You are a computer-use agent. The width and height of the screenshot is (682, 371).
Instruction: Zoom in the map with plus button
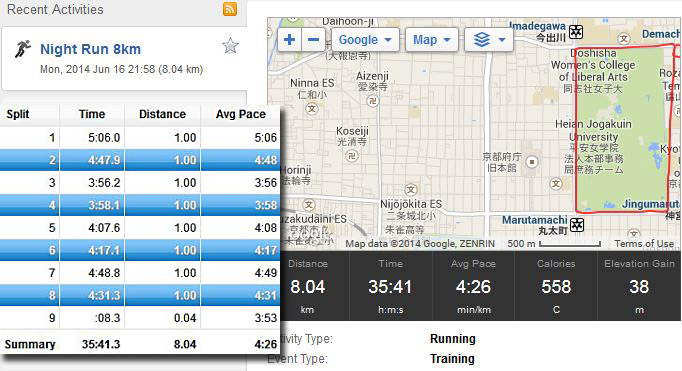(289, 40)
